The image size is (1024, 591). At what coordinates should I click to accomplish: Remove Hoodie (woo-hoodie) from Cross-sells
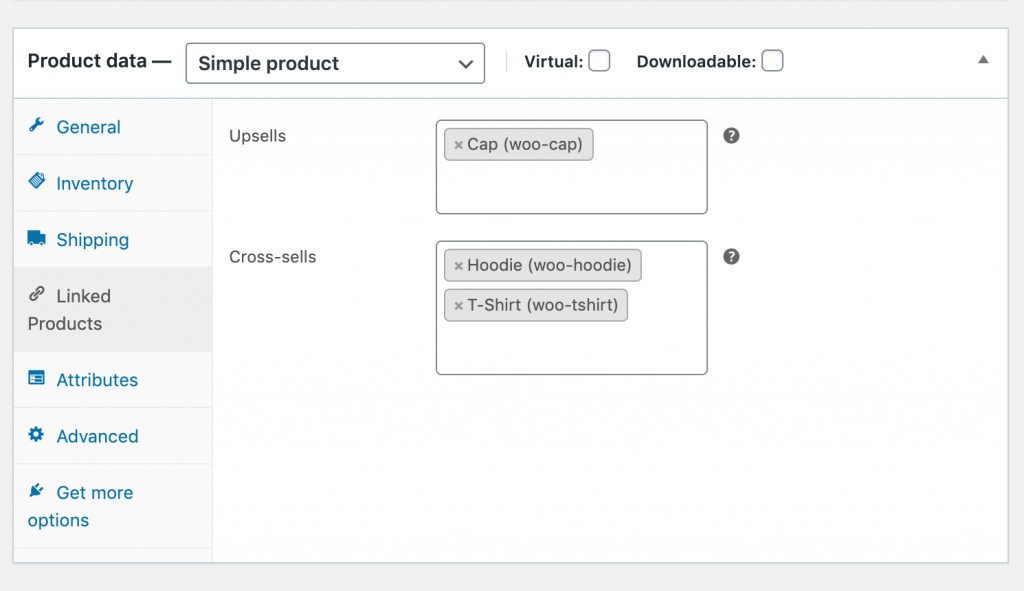point(458,266)
